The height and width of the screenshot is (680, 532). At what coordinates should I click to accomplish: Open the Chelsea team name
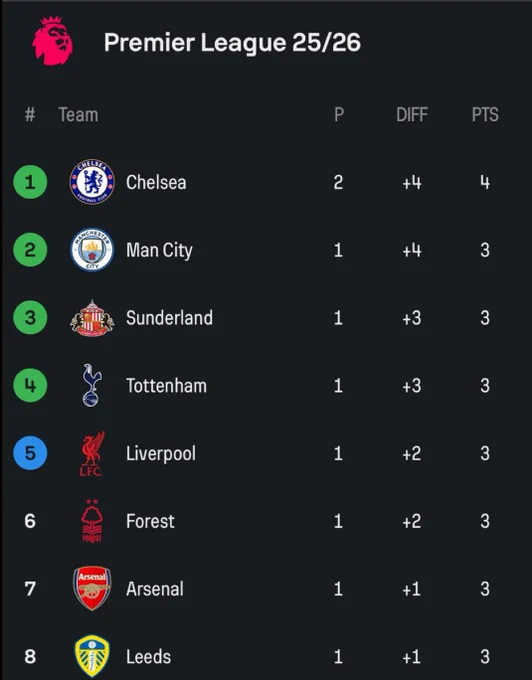pyautogui.click(x=156, y=182)
